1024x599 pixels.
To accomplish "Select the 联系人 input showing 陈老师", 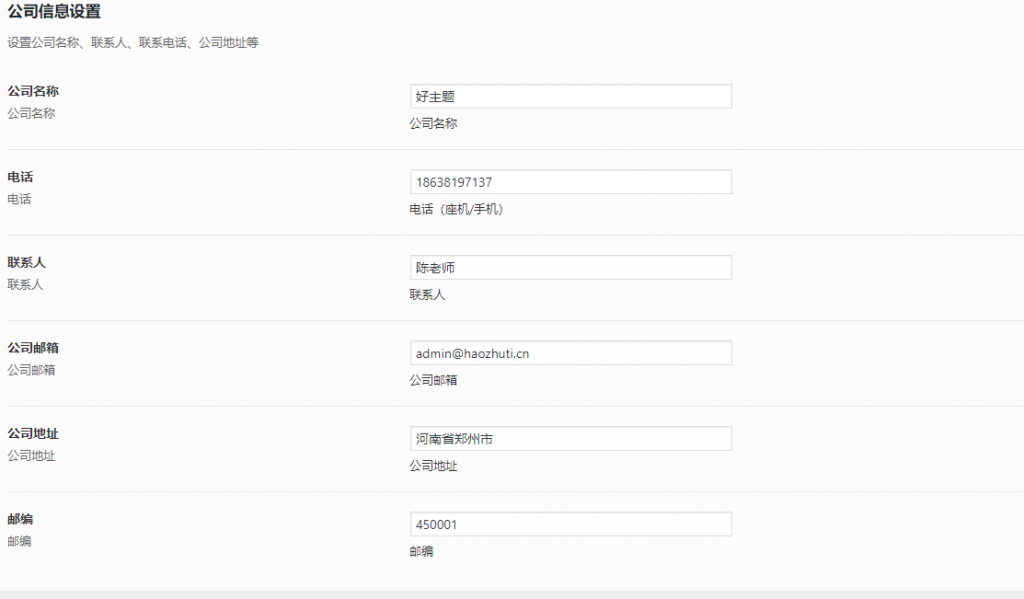I will (571, 268).
